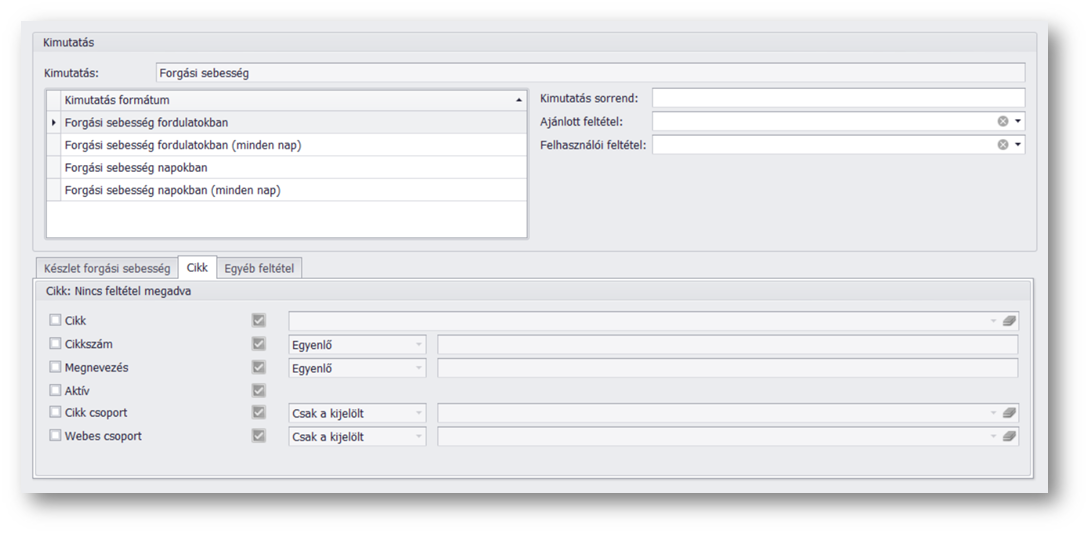Clear the Felhasználói feltétel field icon
1090x535 pixels.
1002,145
